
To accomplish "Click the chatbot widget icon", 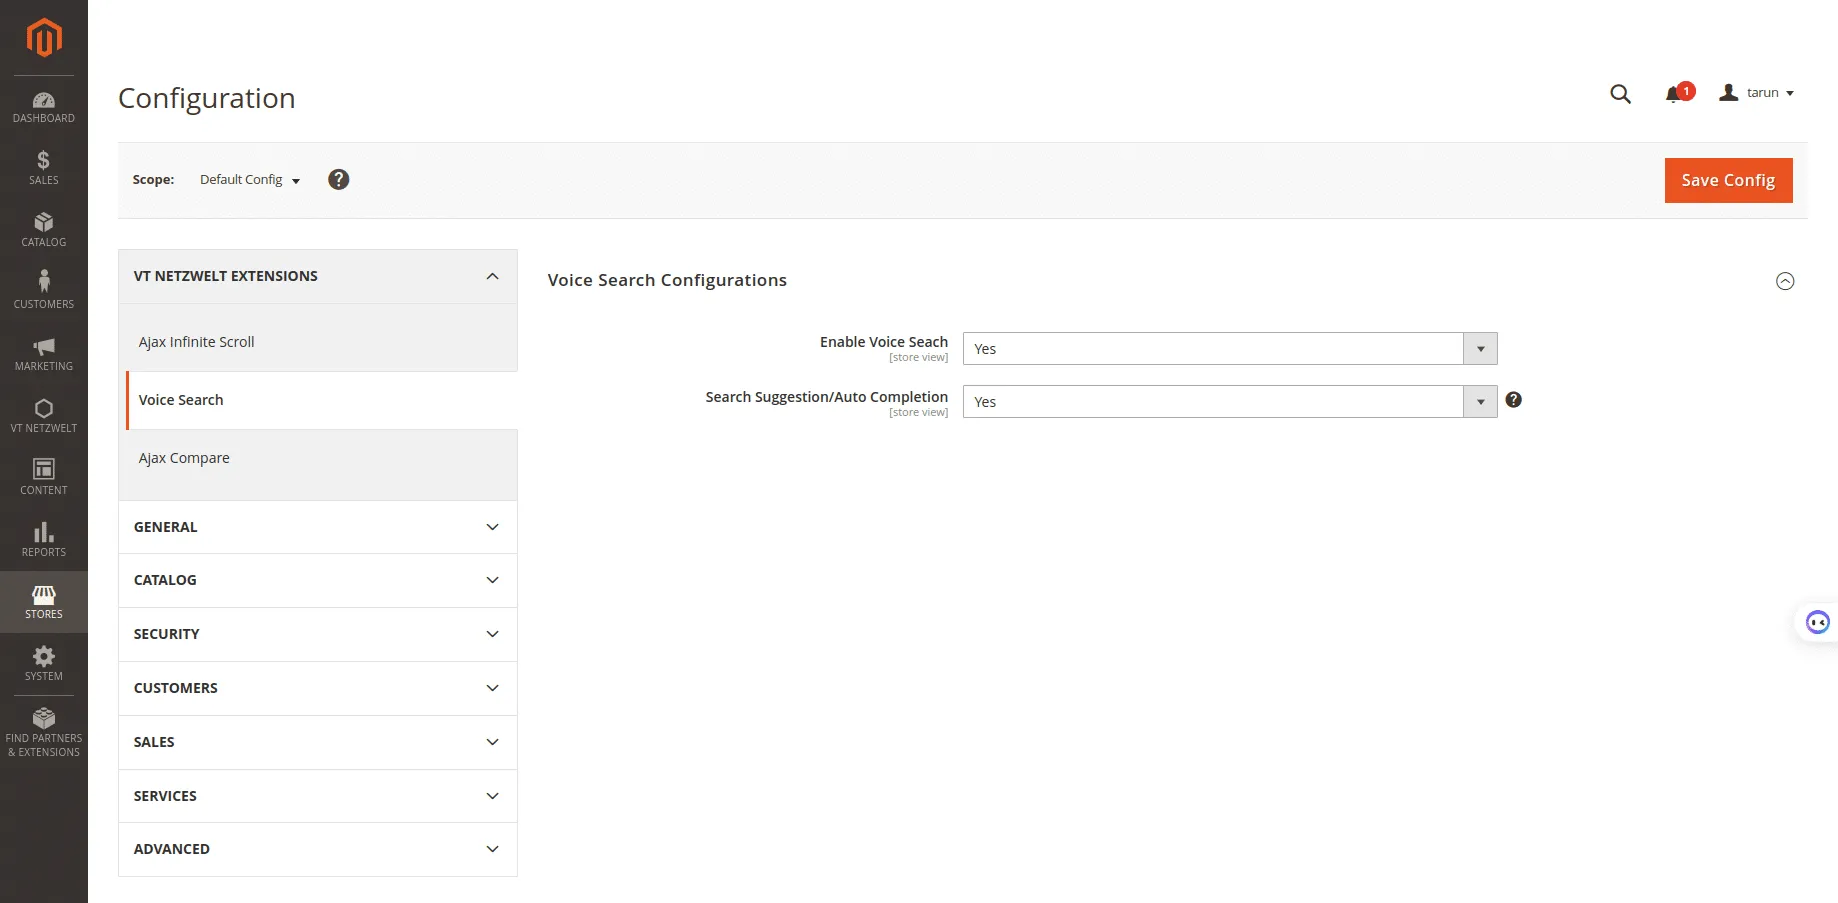I will tap(1817, 623).
